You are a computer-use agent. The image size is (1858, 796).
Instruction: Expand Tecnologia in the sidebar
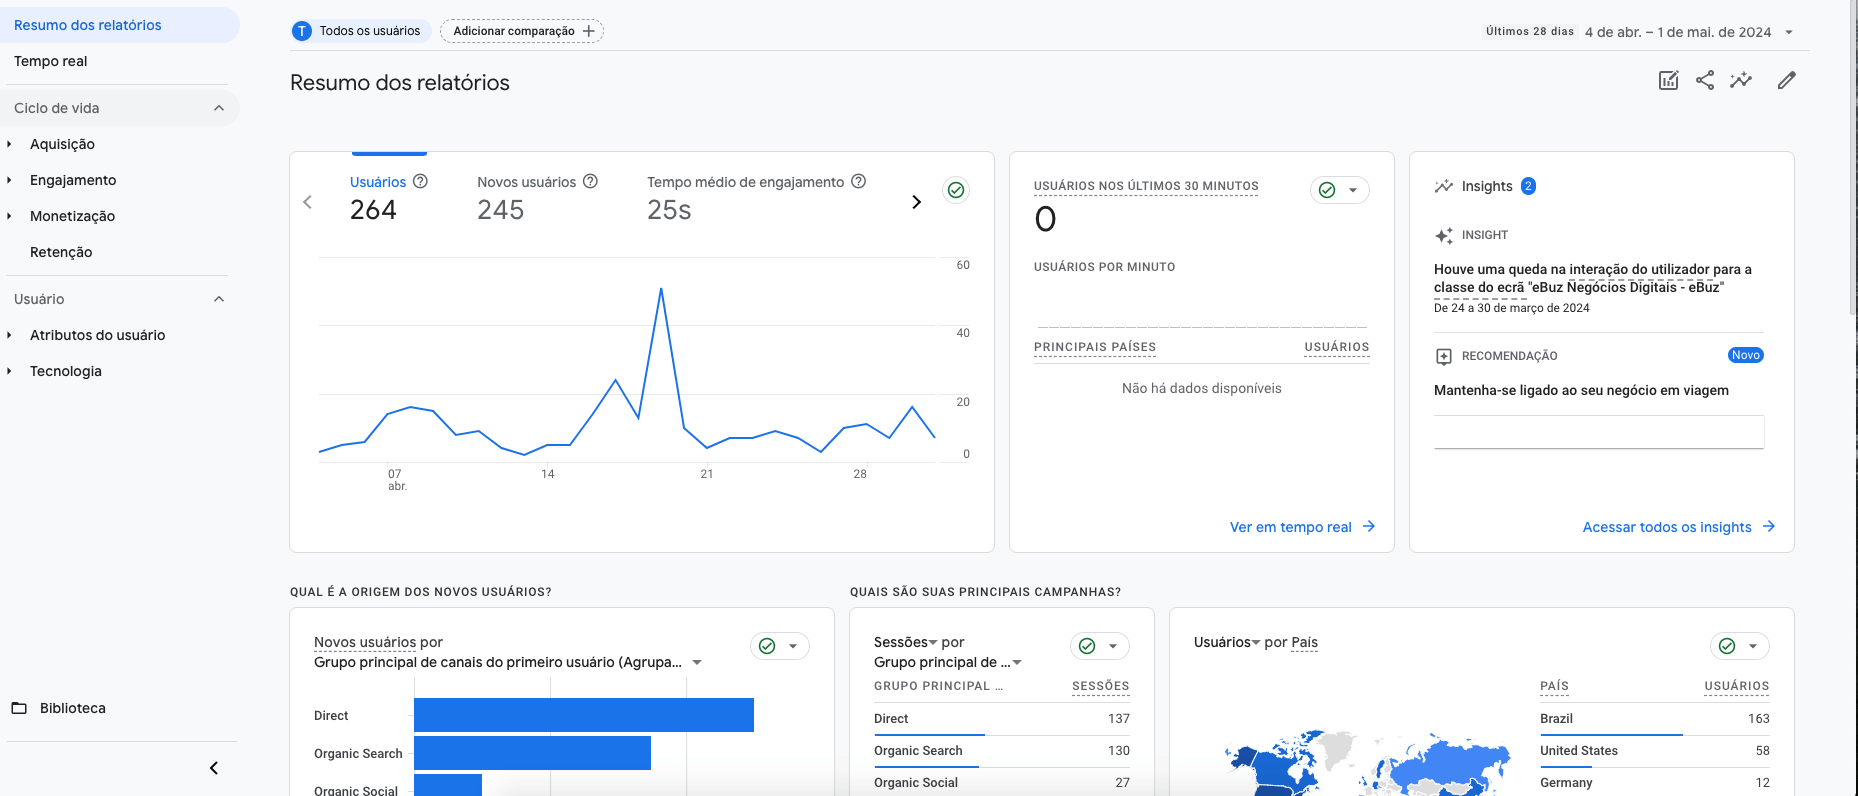(9, 371)
